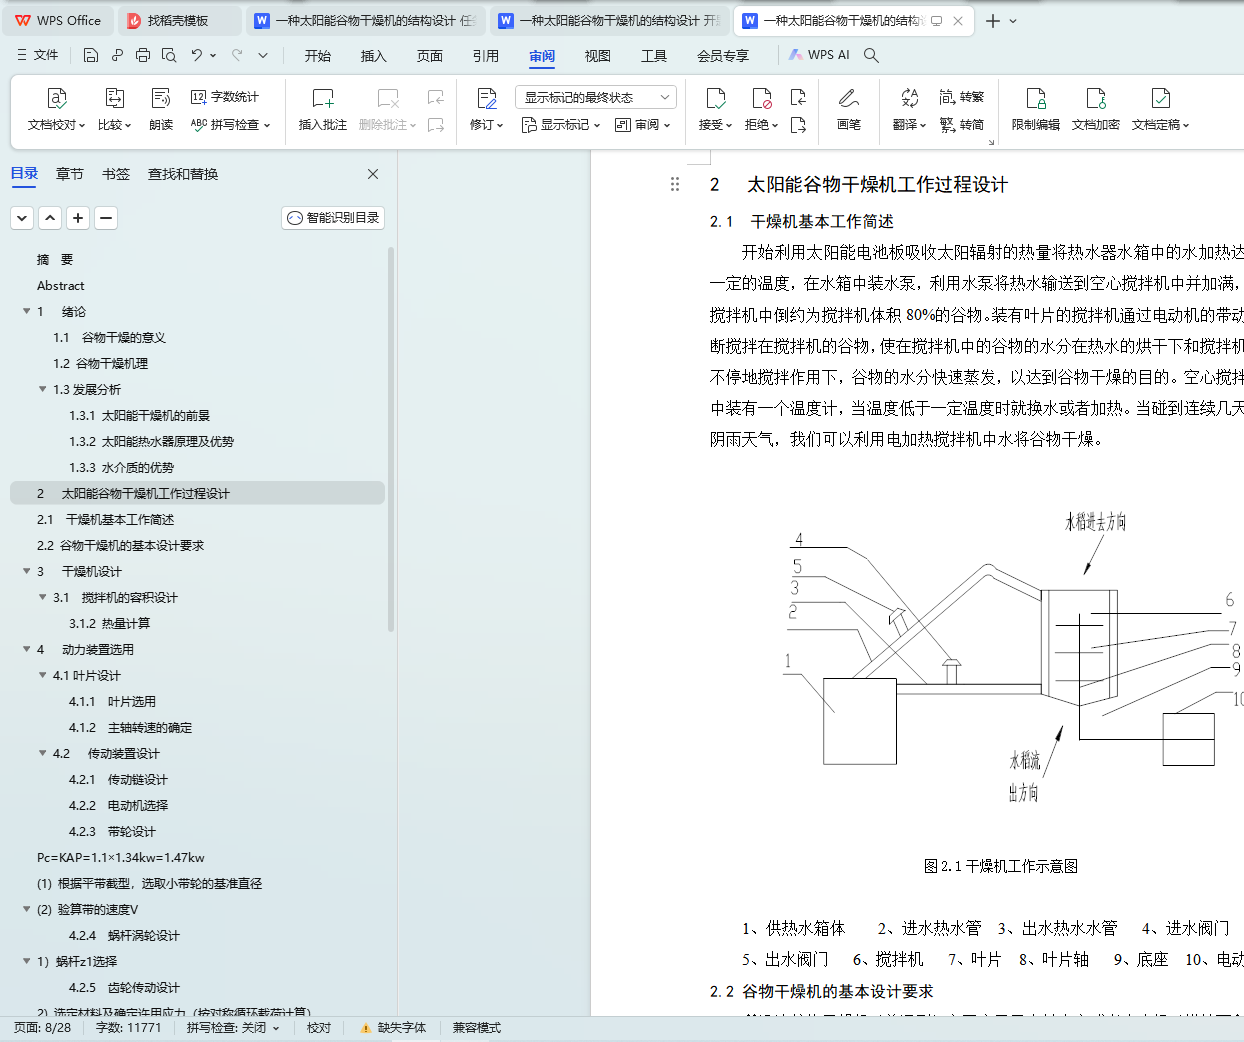Image resolution: width=1244 pixels, height=1042 pixels.
Task: Click the '页面: 8/28' page indicator
Action: pos(43,1028)
